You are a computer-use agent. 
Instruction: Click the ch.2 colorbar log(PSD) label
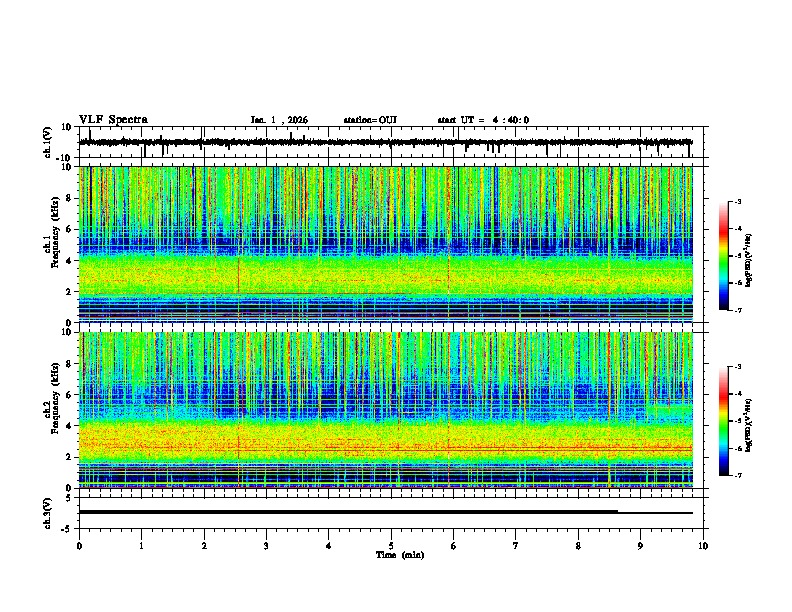pyautogui.click(x=749, y=425)
